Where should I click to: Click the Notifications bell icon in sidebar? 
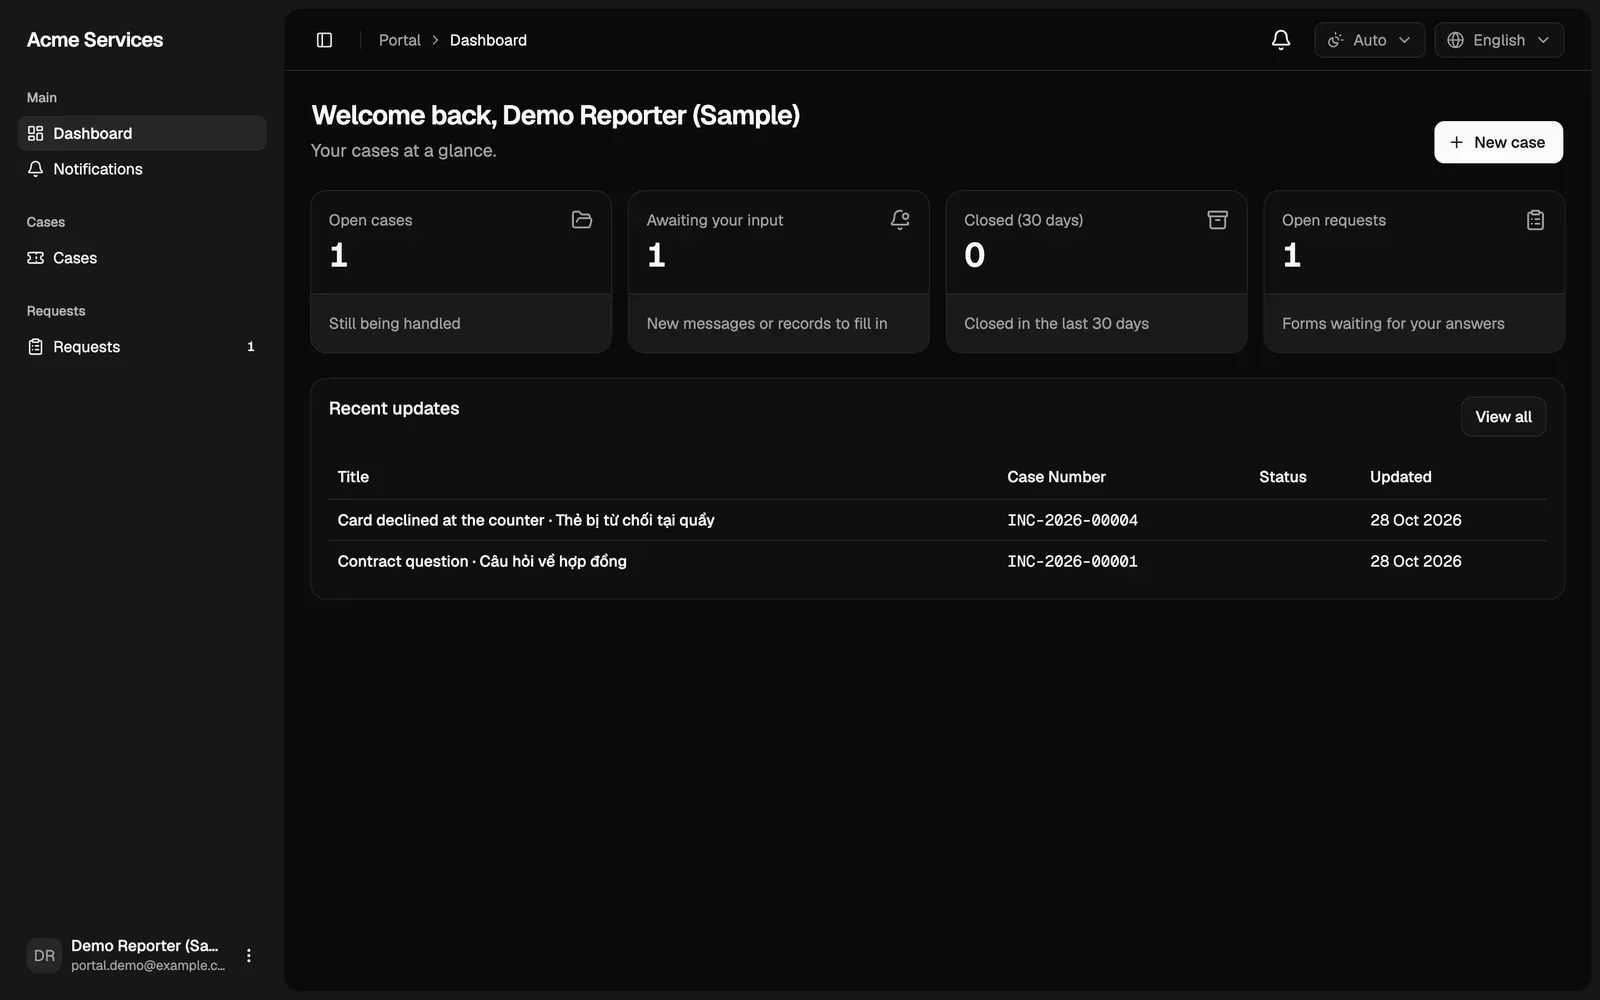point(36,169)
